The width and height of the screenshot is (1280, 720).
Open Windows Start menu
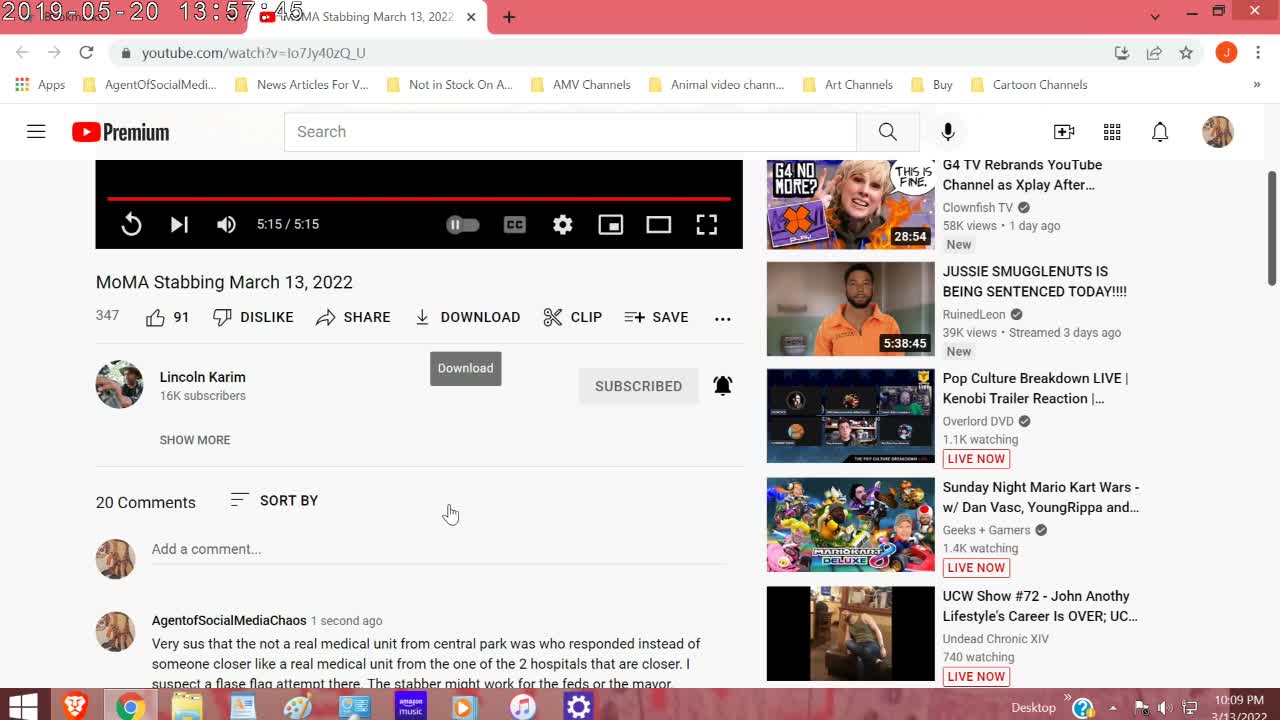point(23,707)
